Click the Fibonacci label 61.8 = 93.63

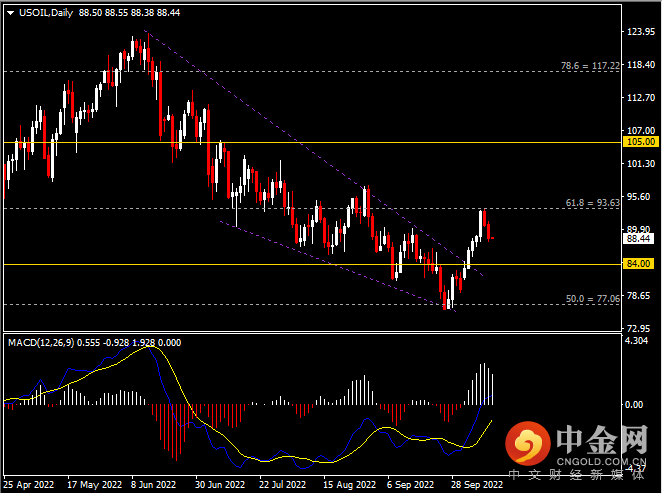tap(593, 203)
